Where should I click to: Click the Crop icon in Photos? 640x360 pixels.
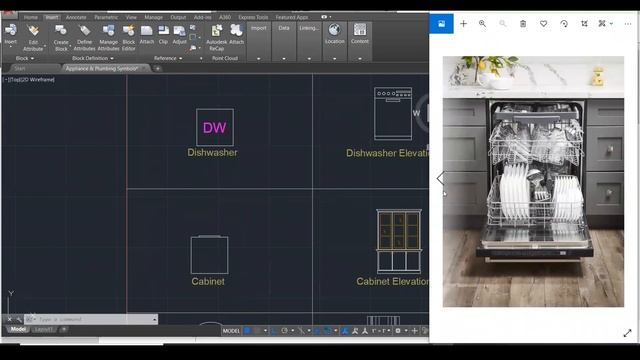[584, 24]
